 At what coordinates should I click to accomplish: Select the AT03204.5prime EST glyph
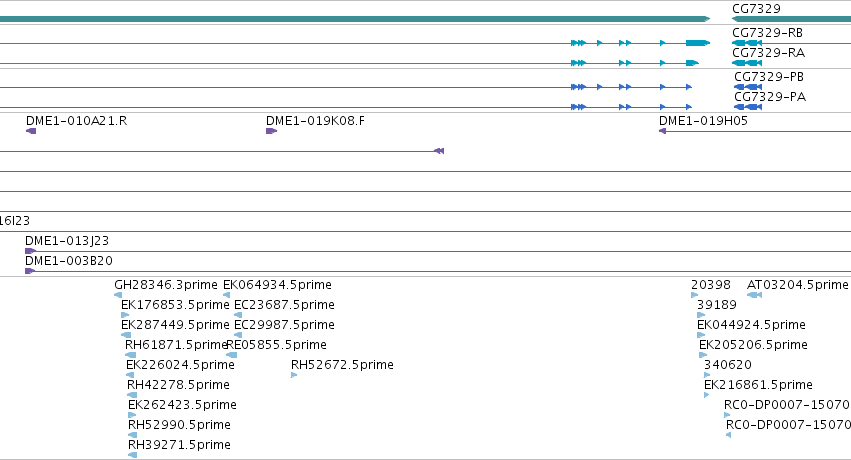pos(754,295)
